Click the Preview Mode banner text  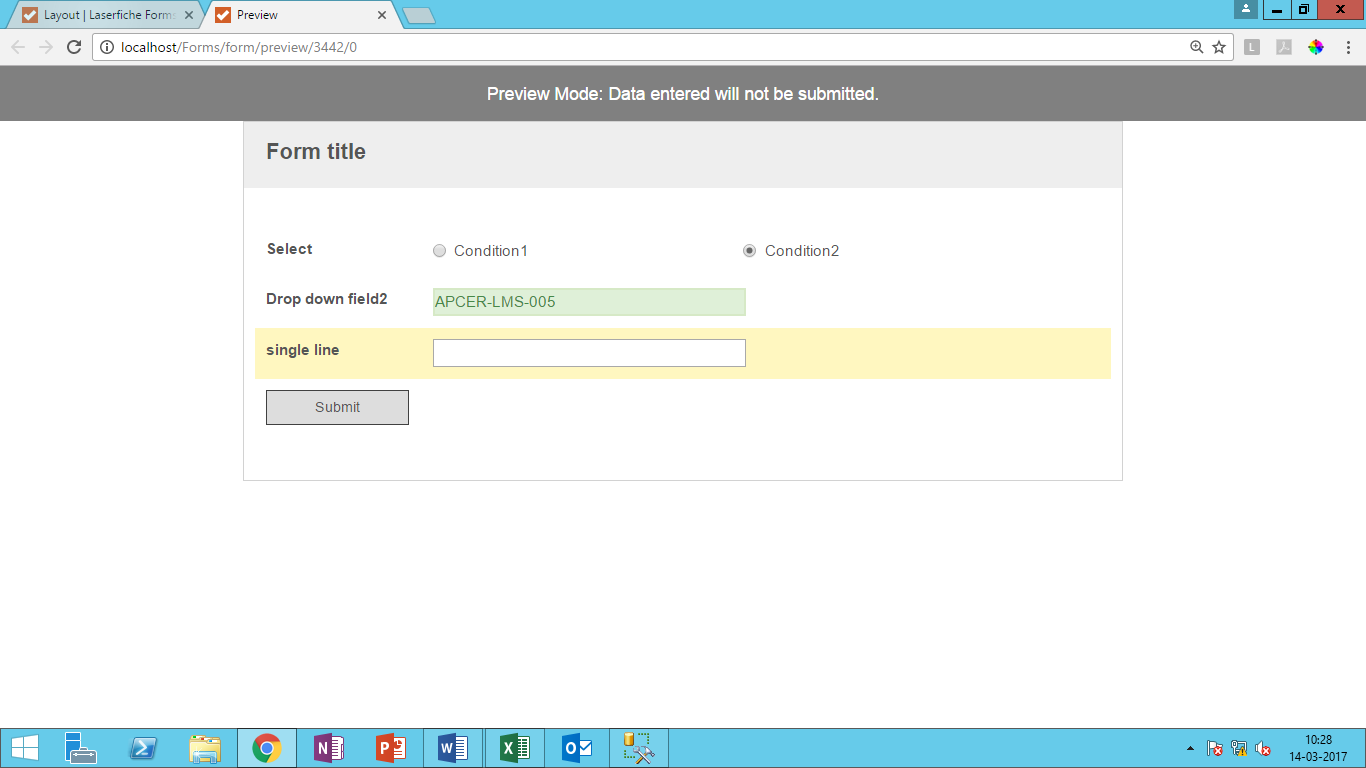683,94
